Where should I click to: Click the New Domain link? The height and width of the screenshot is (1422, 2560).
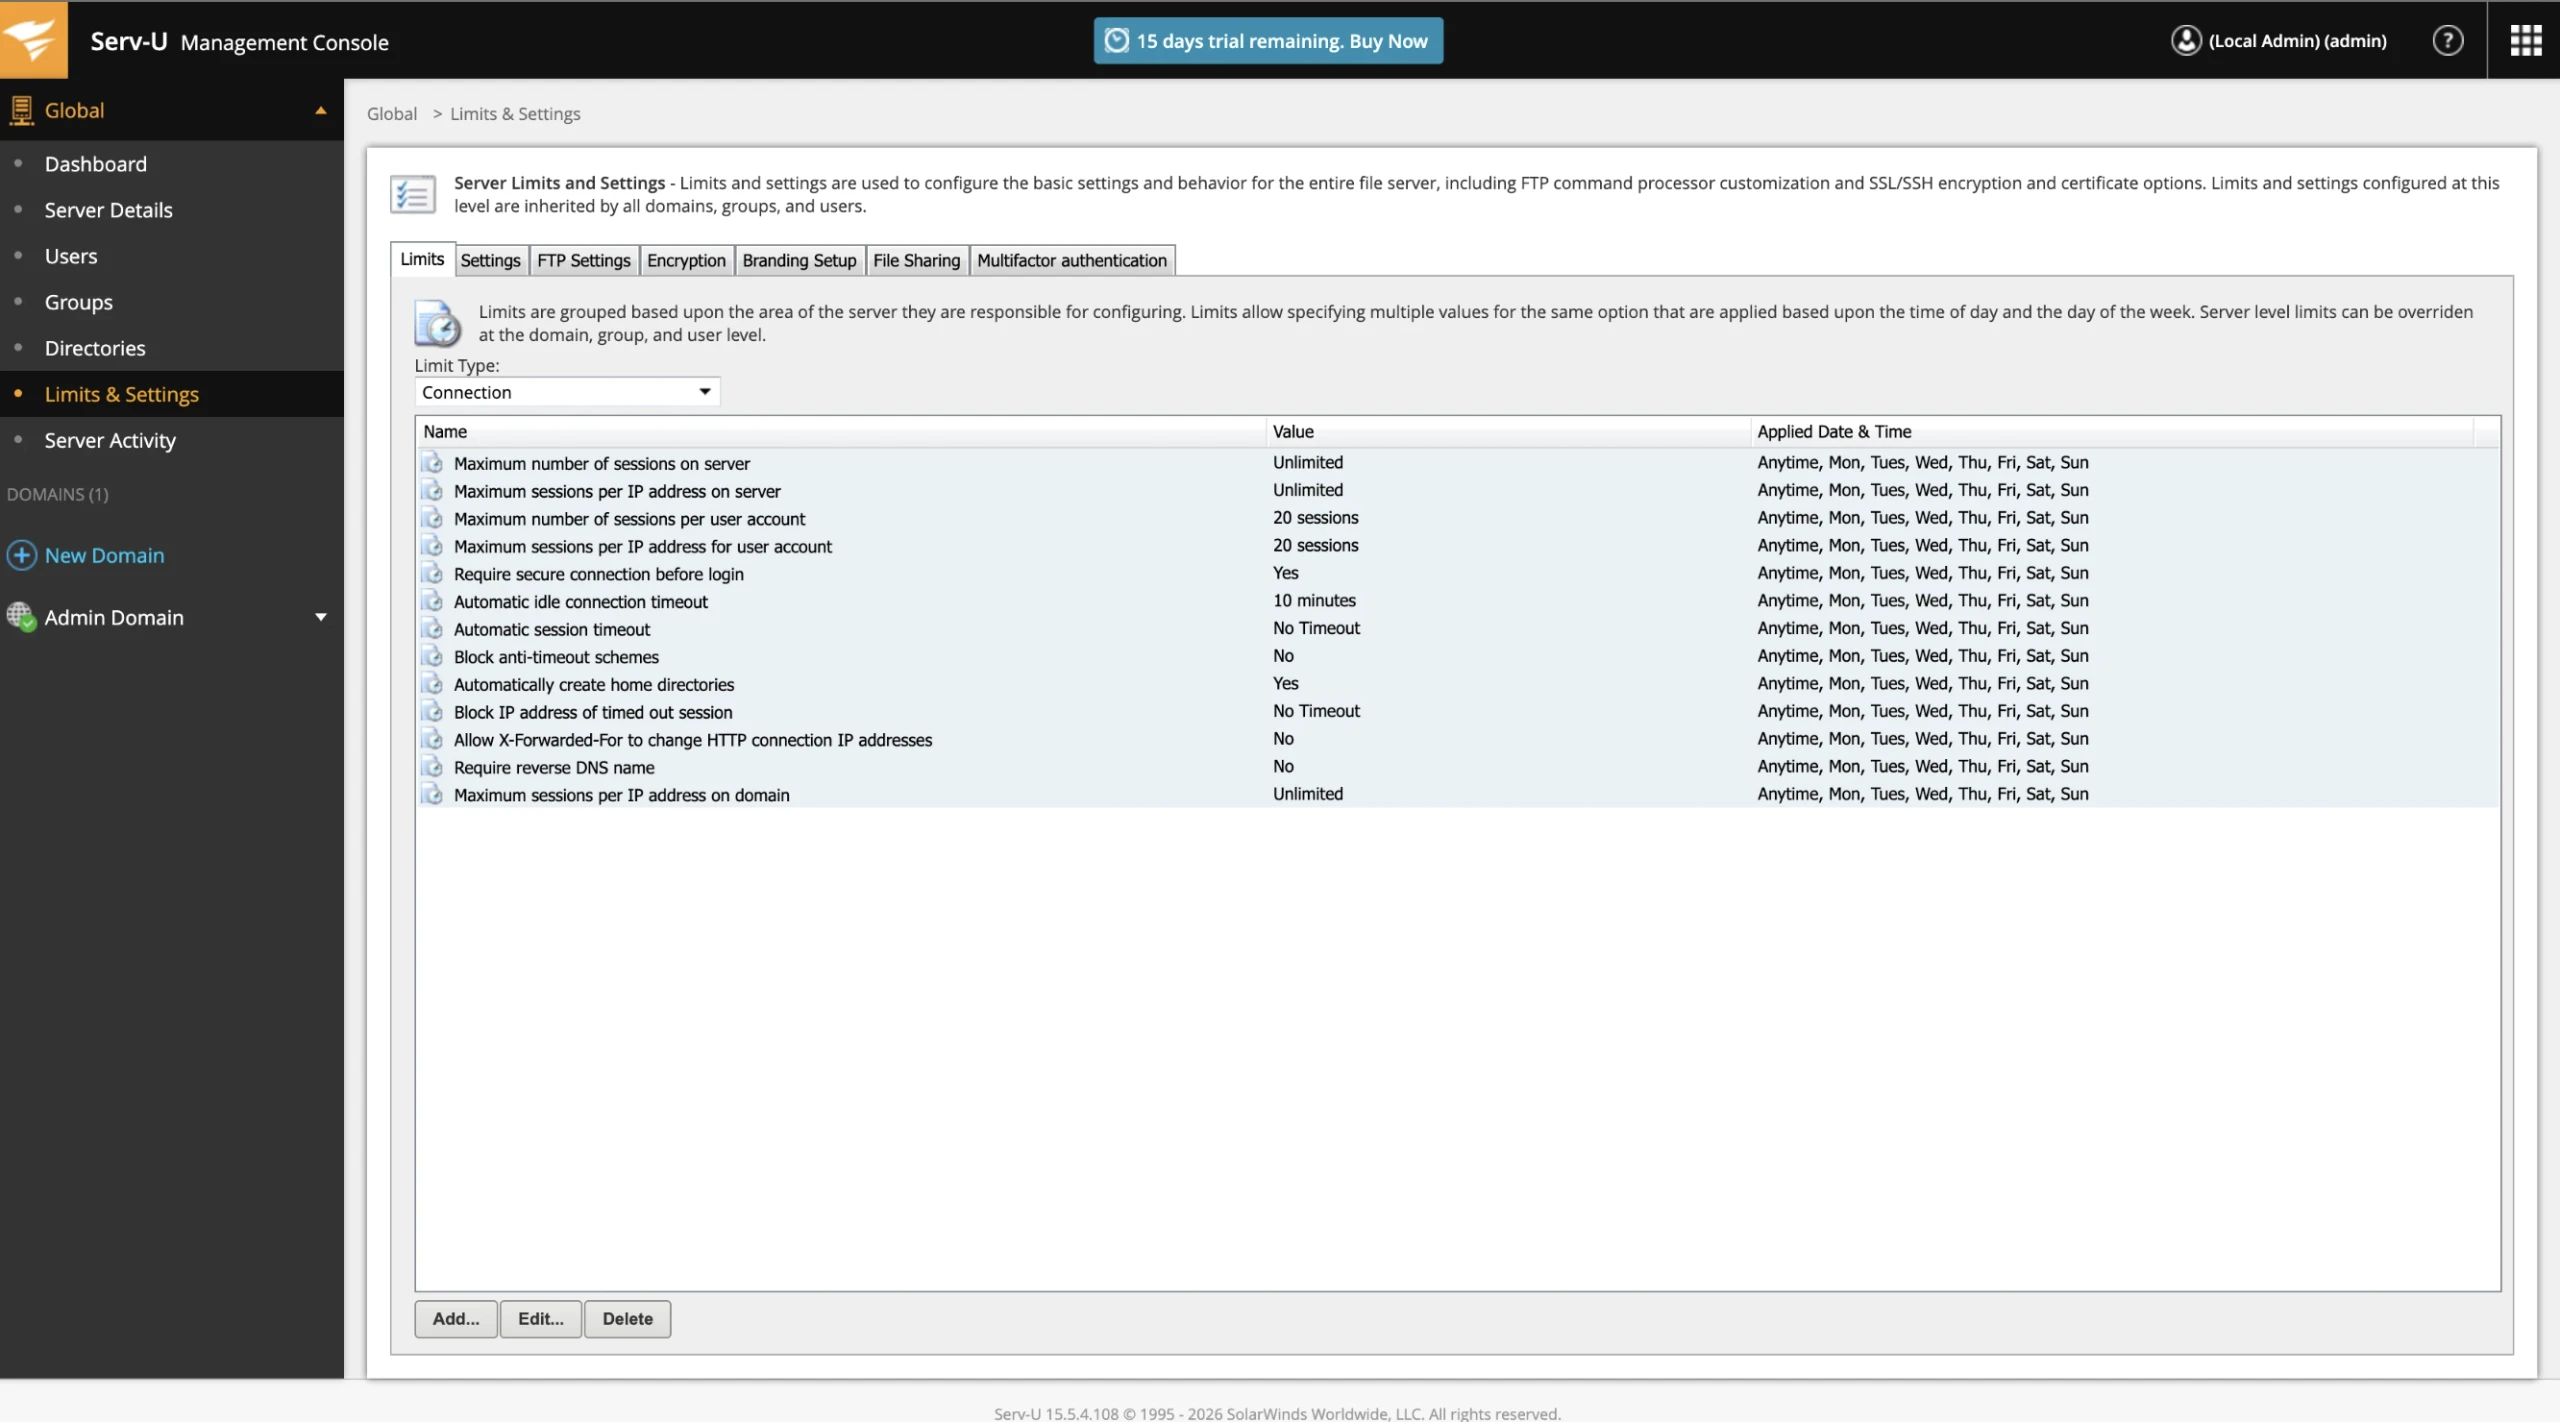104,555
